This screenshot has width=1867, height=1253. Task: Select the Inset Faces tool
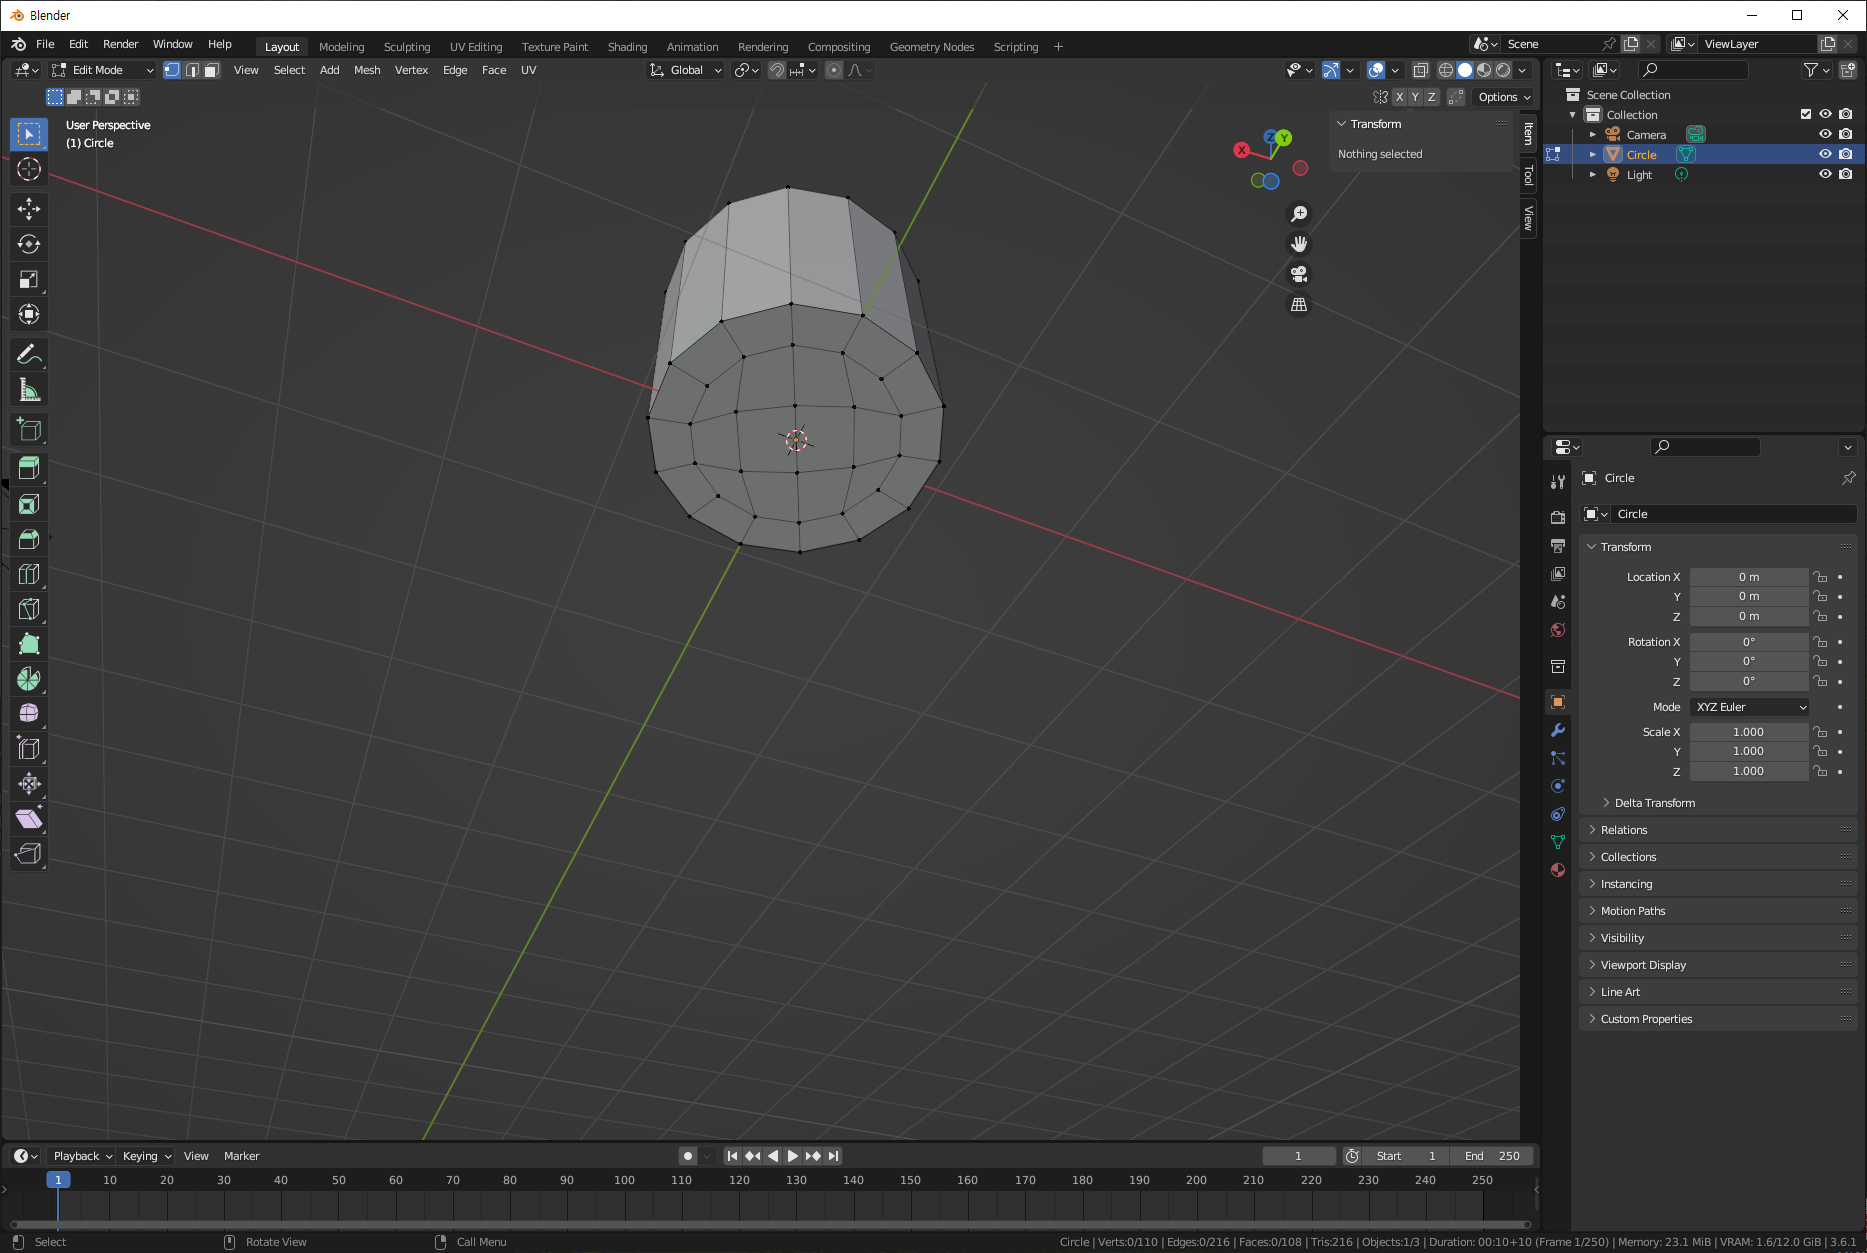click(x=29, y=504)
